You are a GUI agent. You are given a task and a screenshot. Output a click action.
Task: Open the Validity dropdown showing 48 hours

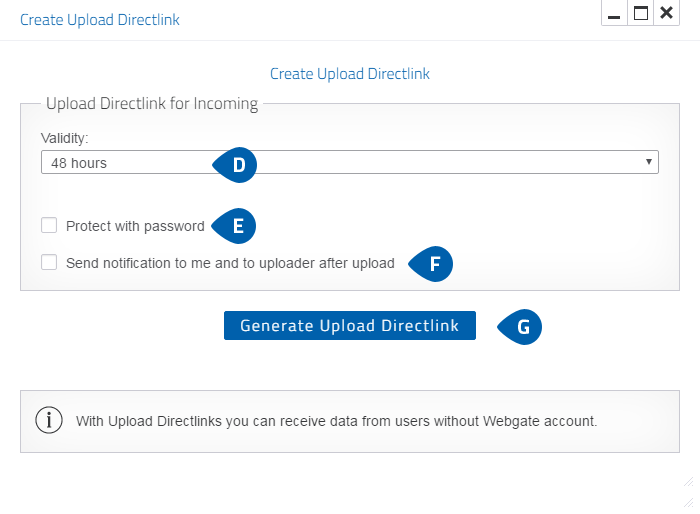[x=350, y=162]
